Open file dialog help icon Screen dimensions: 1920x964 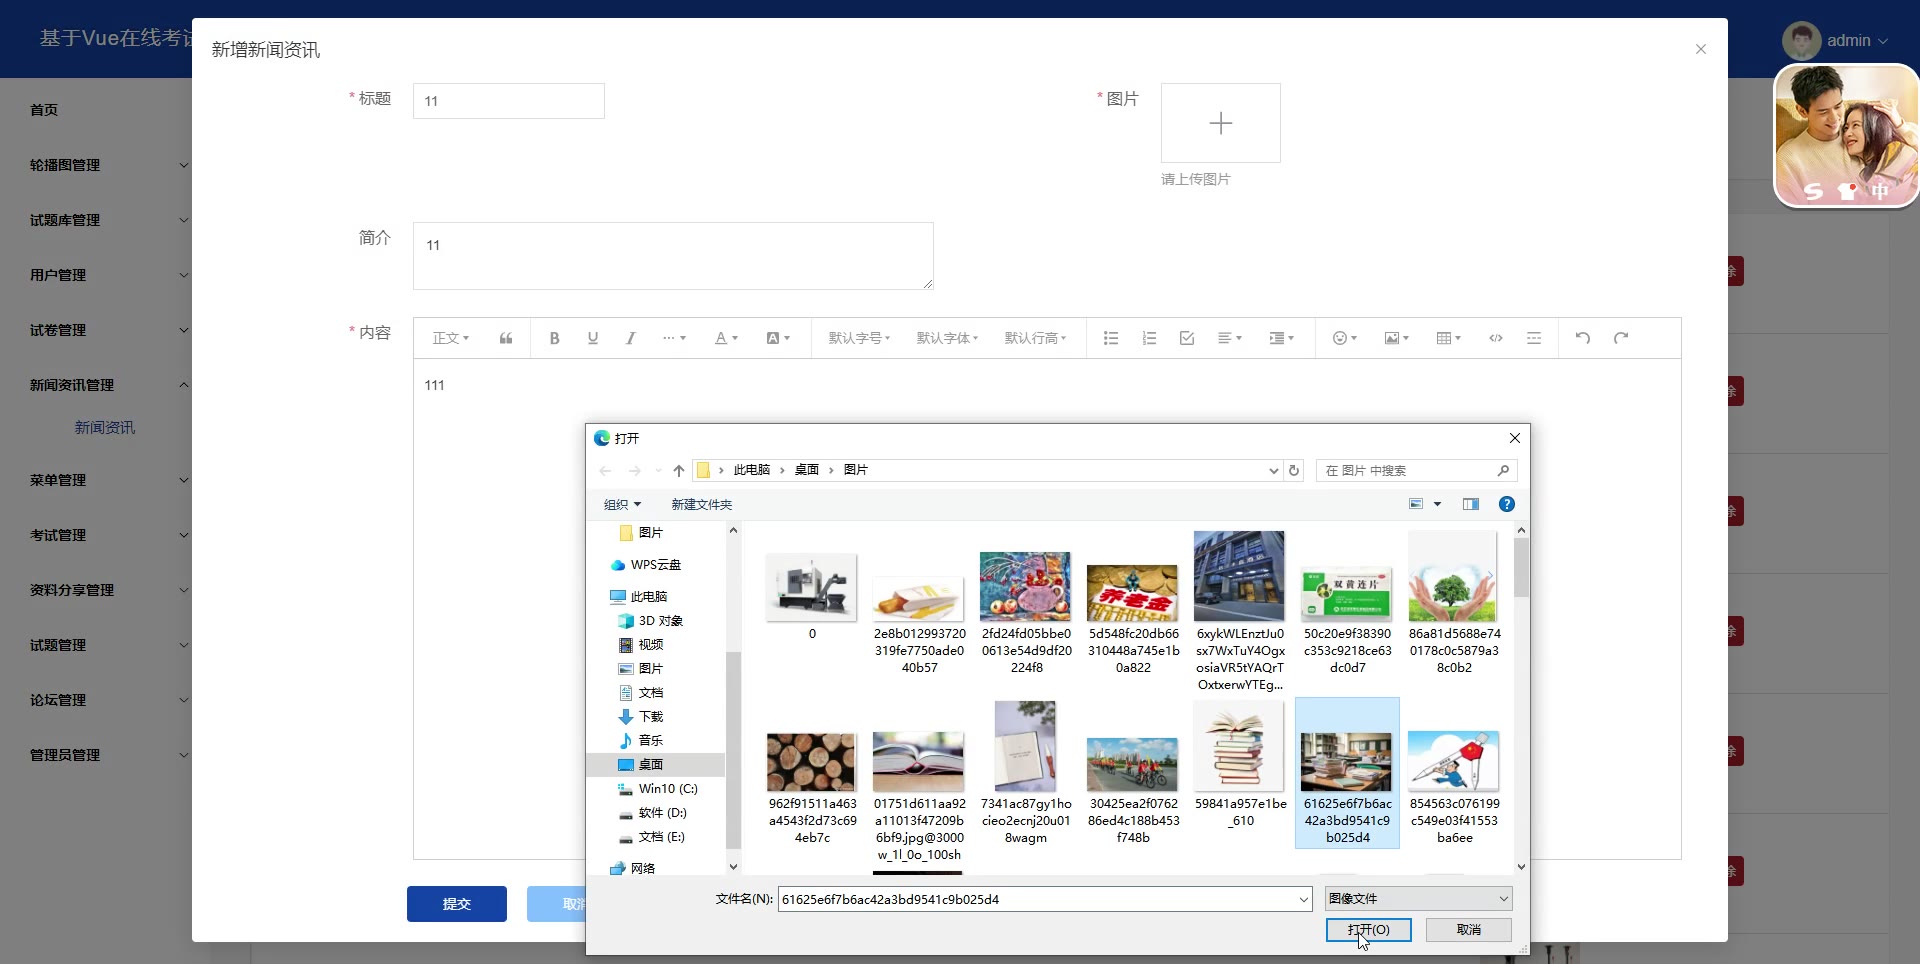pos(1507,504)
